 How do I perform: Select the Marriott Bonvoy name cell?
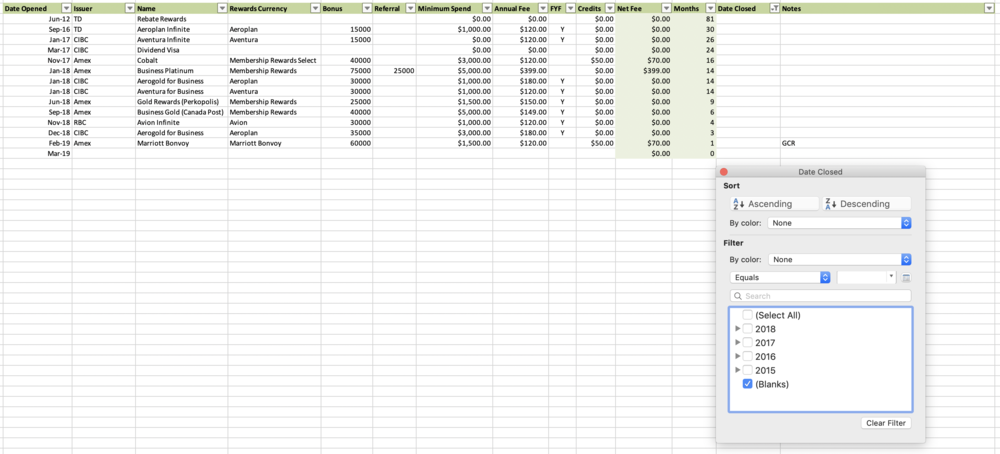[x=180, y=143]
